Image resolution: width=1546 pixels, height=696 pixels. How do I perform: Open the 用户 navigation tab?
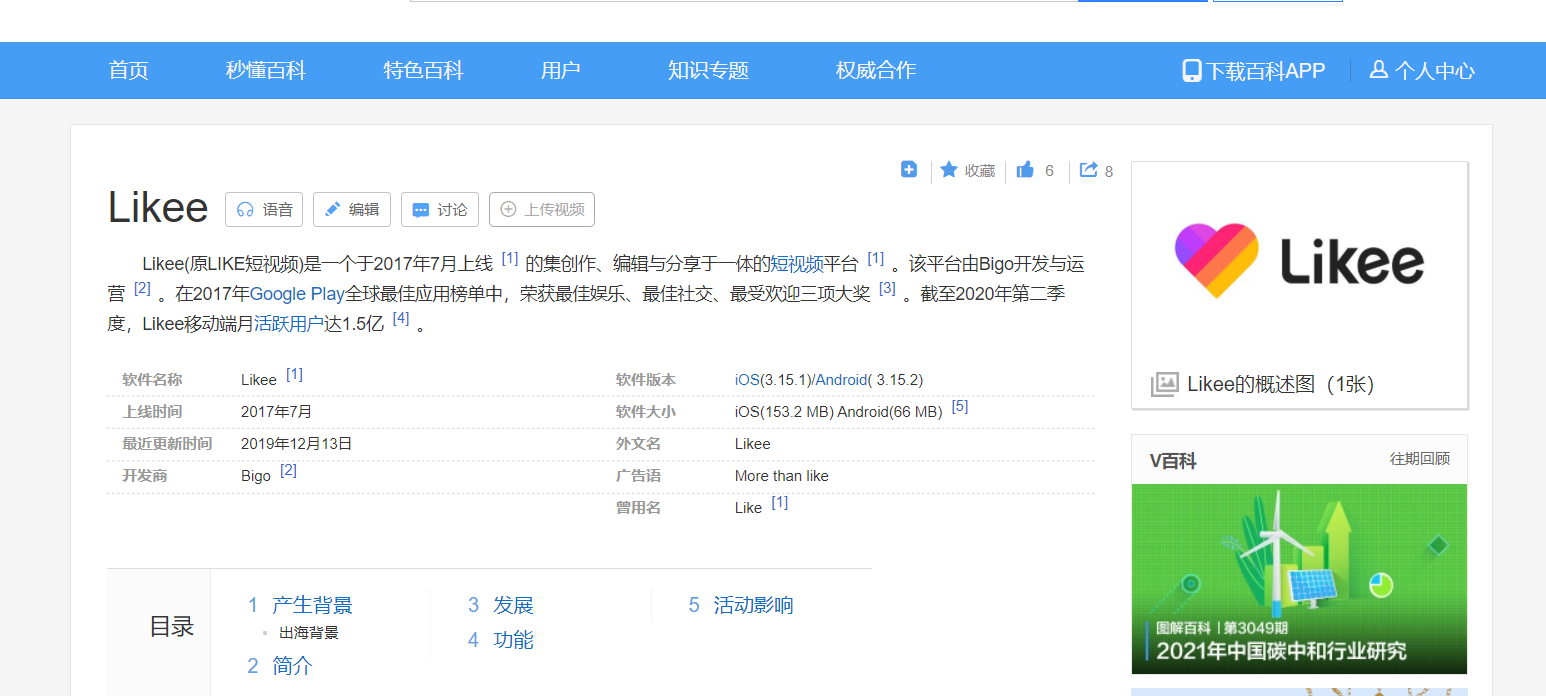561,70
